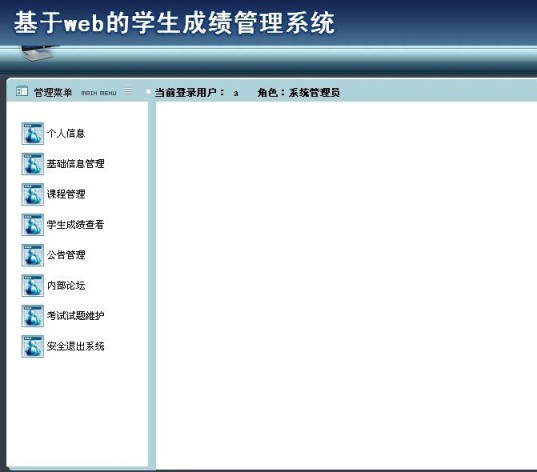537x472 pixels.
Task: Click the computer image under the title
Action: (38, 53)
